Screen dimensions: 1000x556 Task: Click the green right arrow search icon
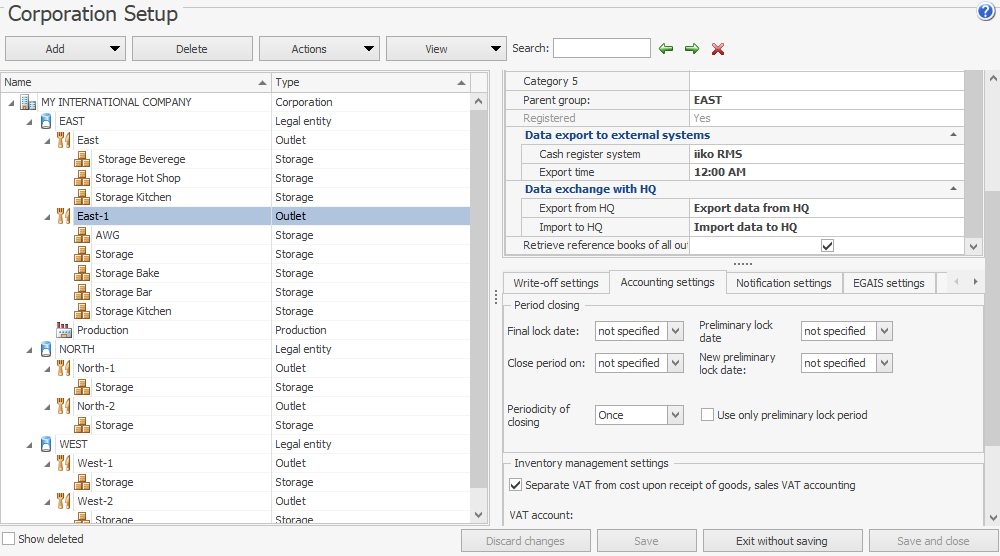point(692,48)
